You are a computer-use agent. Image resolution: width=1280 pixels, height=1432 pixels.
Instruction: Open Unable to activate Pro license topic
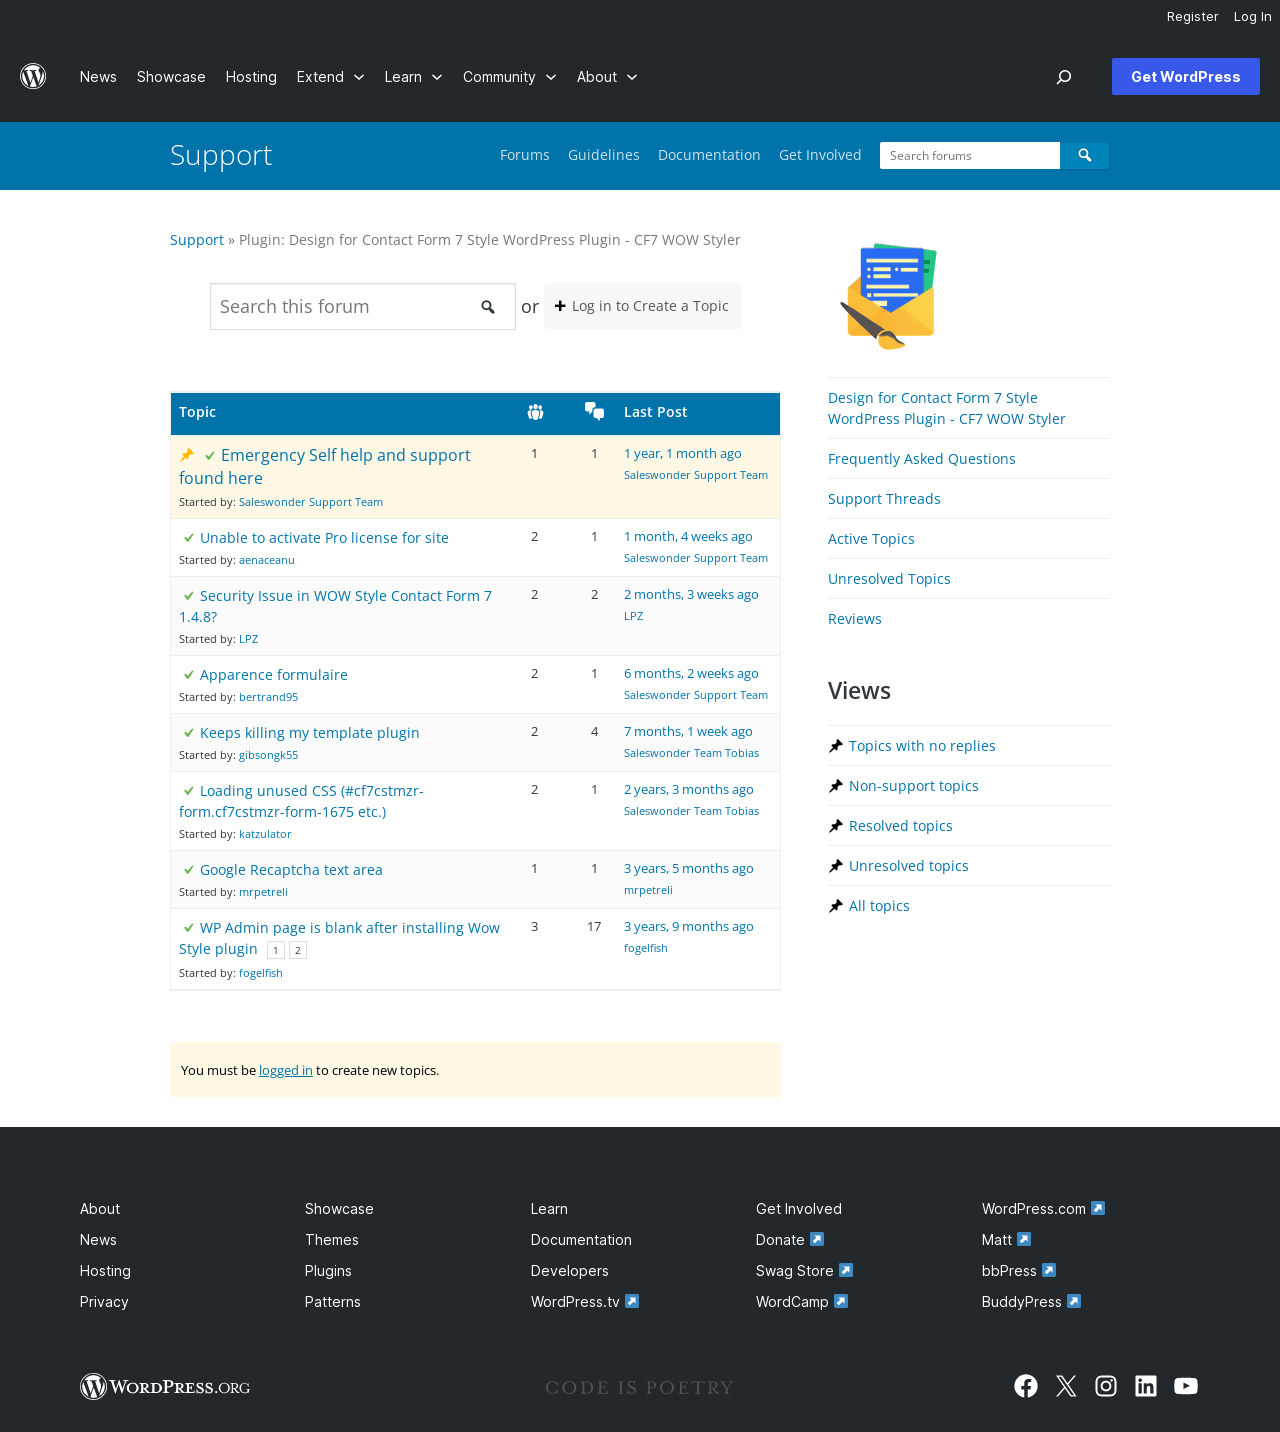[x=324, y=538]
